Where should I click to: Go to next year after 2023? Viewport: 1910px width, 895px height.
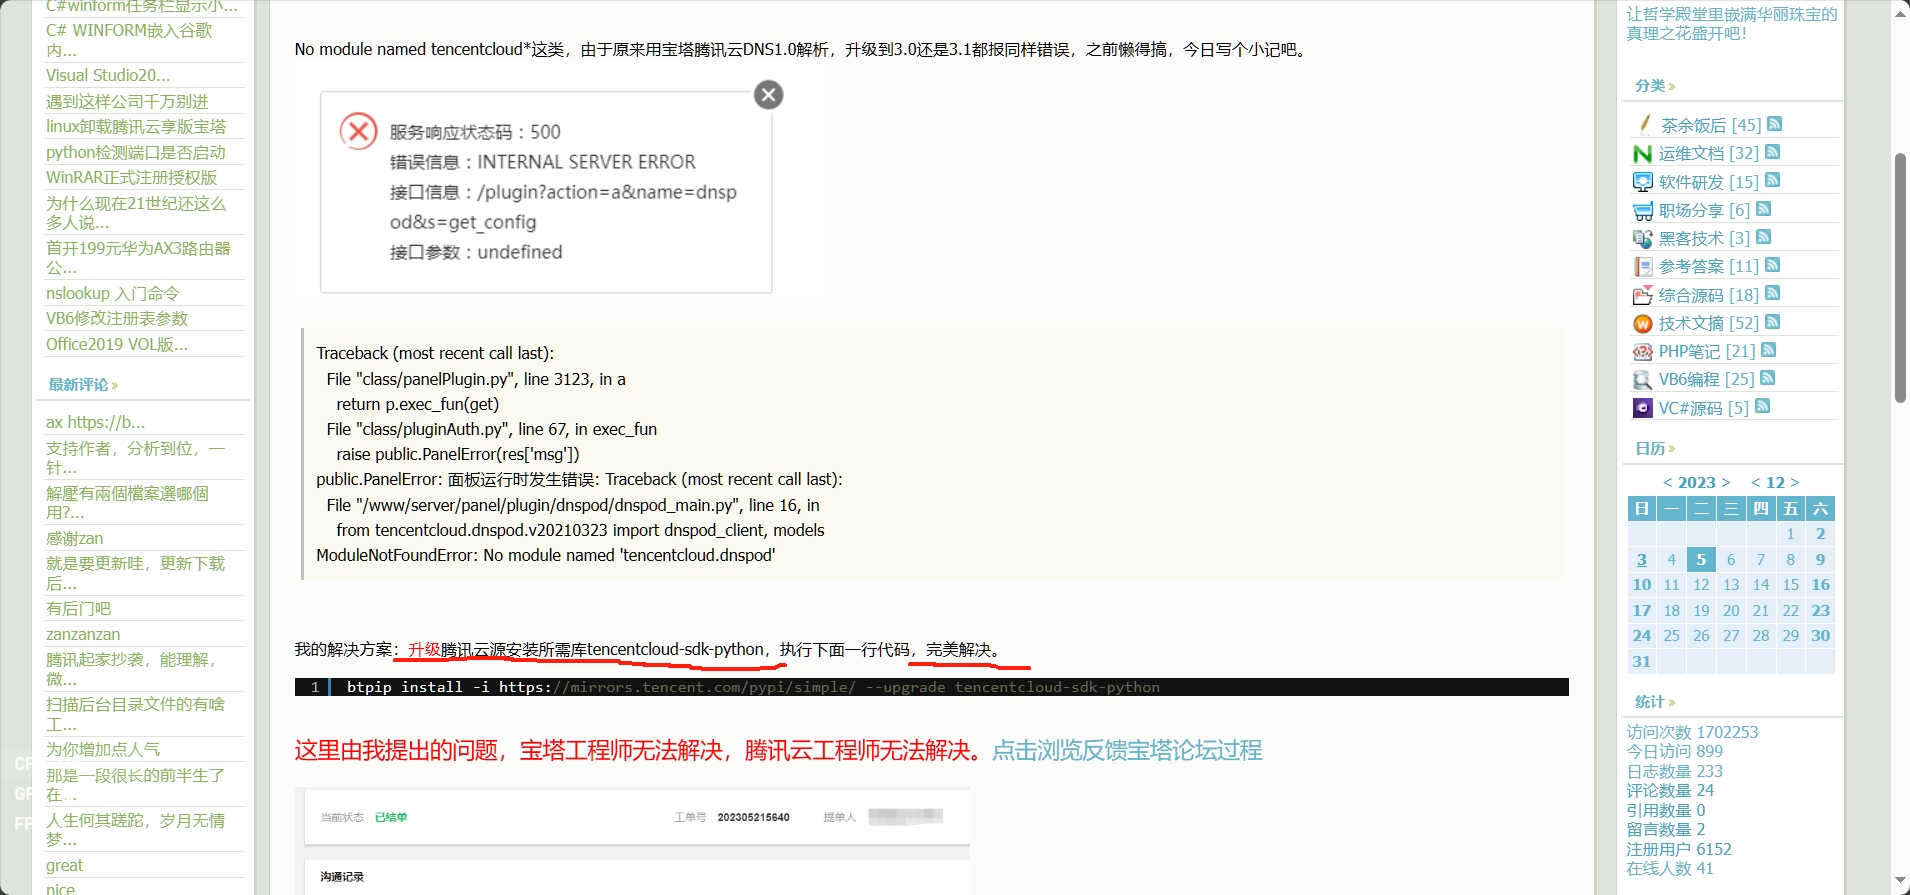(x=1726, y=482)
